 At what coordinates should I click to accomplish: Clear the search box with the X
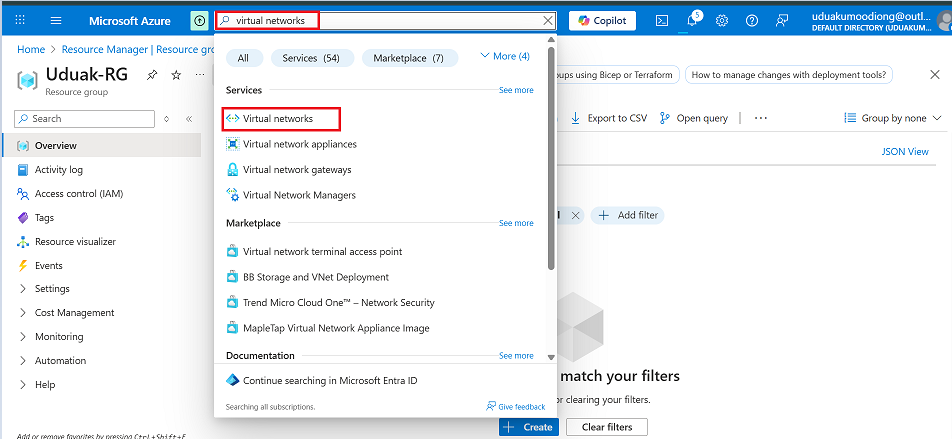pyautogui.click(x=548, y=21)
